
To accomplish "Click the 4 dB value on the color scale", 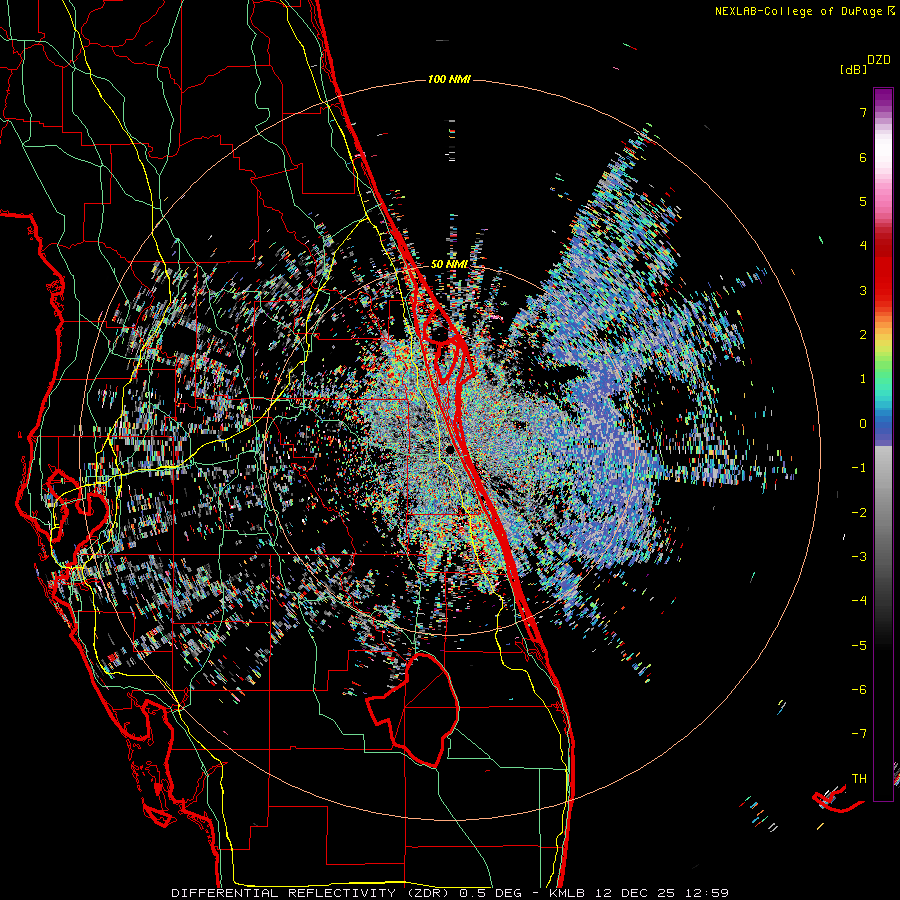I will (x=863, y=245).
